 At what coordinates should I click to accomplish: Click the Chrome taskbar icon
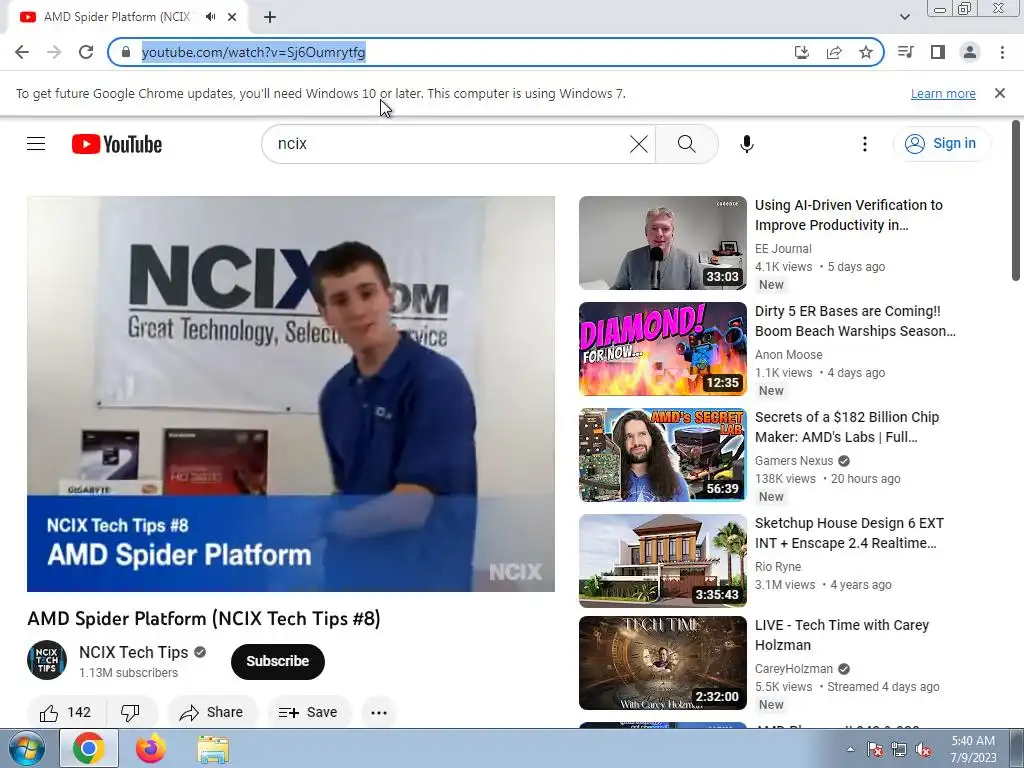pyautogui.click(x=89, y=748)
